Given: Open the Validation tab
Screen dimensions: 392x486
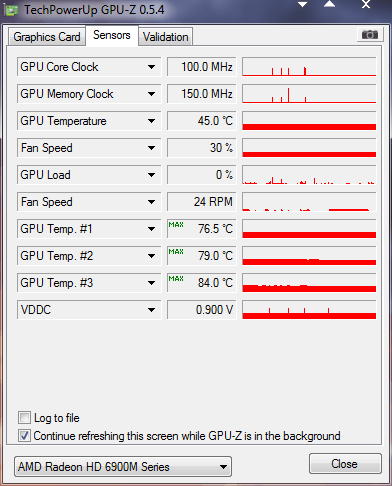Looking at the screenshot, I should (165, 37).
